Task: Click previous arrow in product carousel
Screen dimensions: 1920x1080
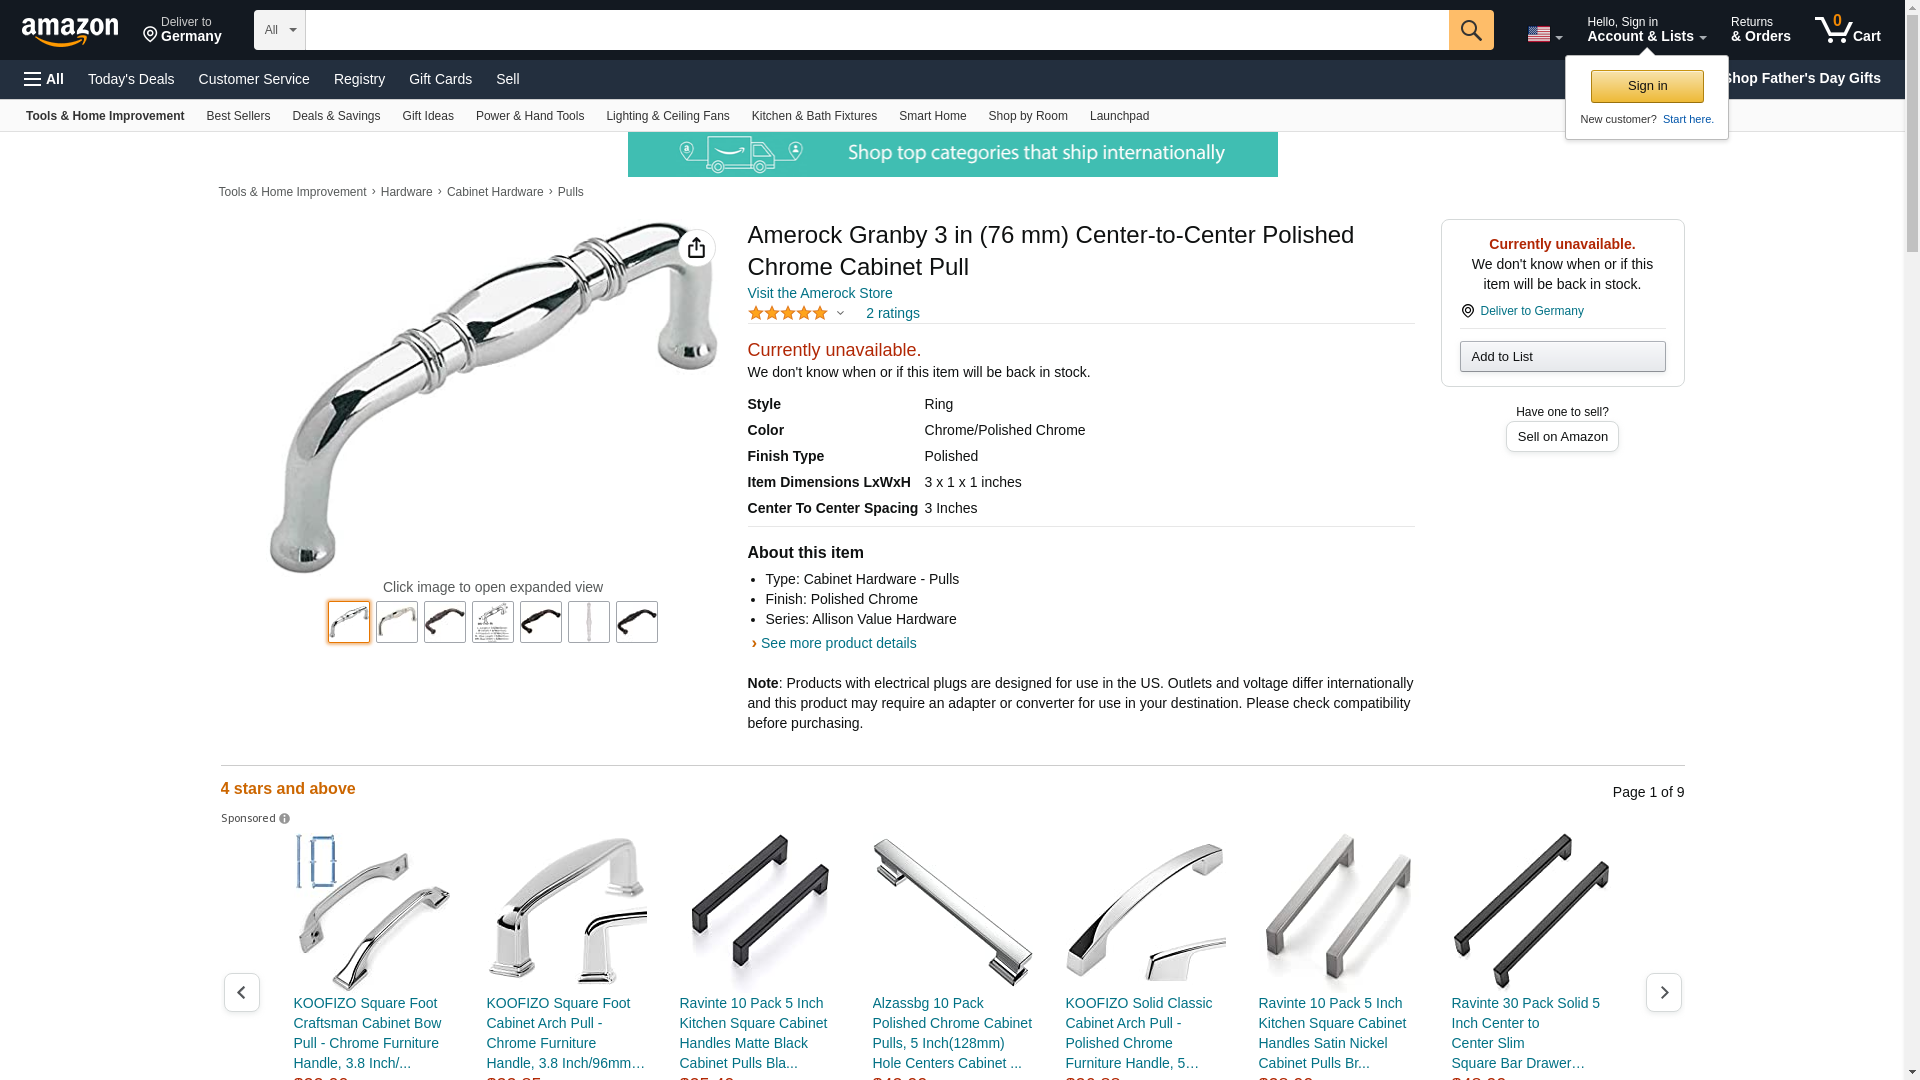Action: coord(242,992)
